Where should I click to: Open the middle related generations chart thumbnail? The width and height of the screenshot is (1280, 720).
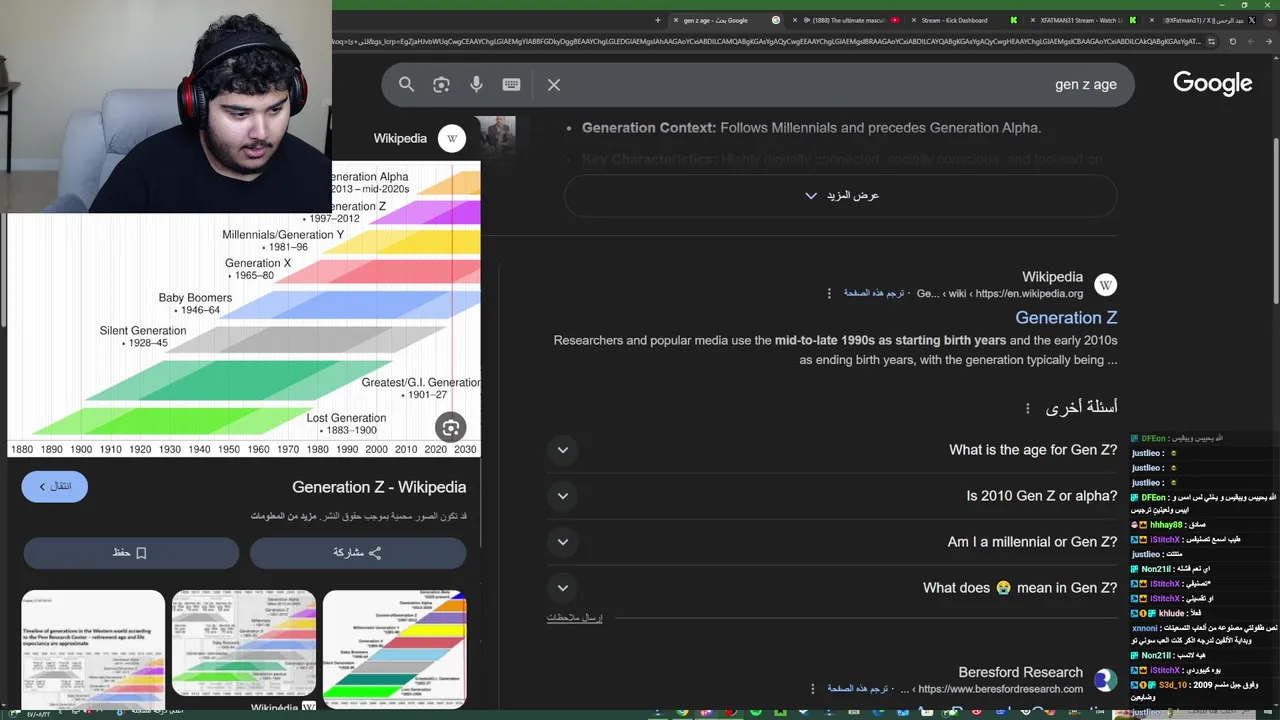pyautogui.click(x=244, y=643)
